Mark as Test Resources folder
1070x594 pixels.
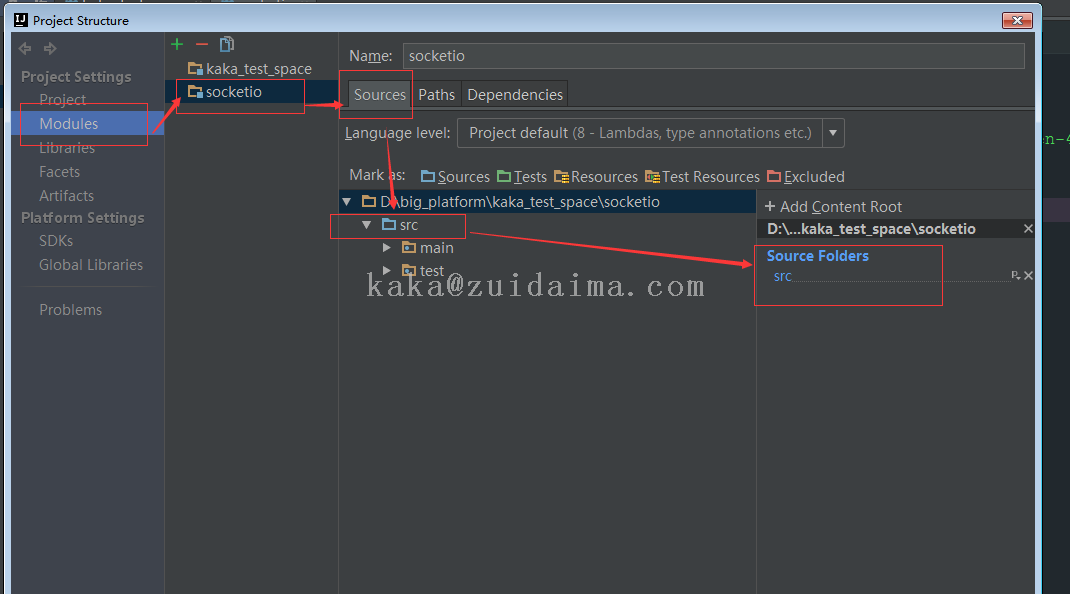point(702,177)
